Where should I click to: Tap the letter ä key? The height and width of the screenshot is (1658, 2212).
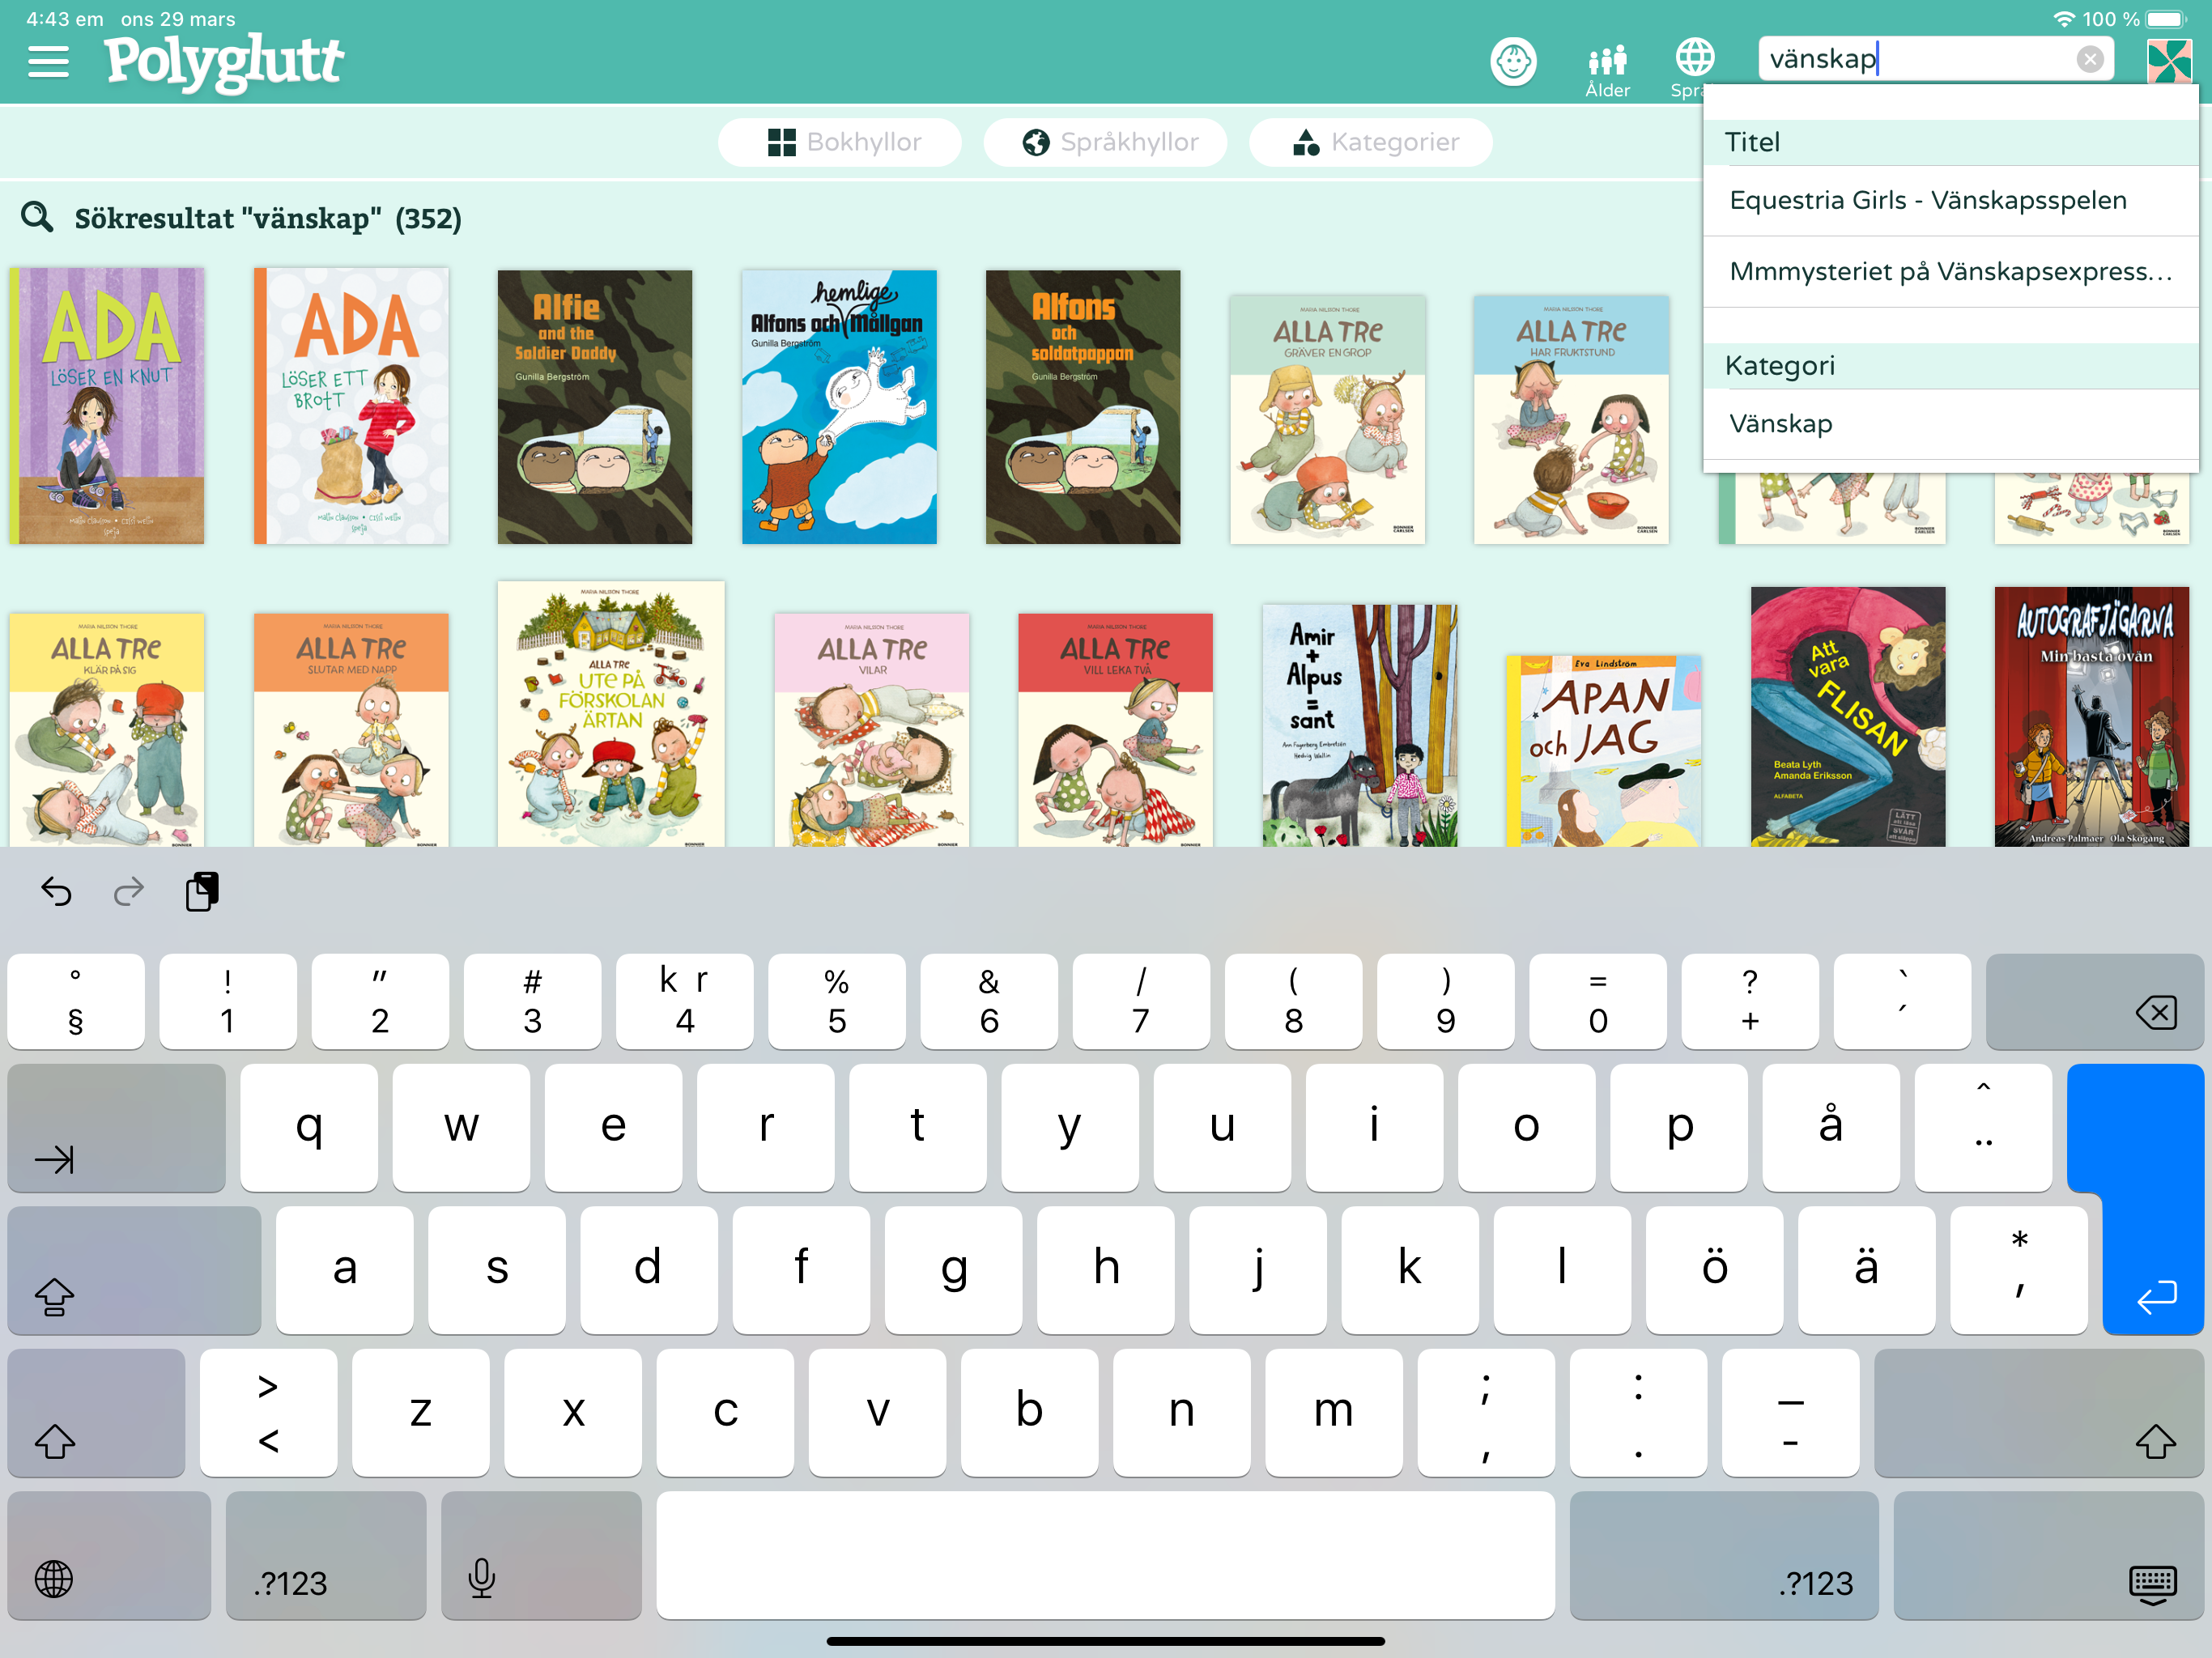coord(1866,1270)
